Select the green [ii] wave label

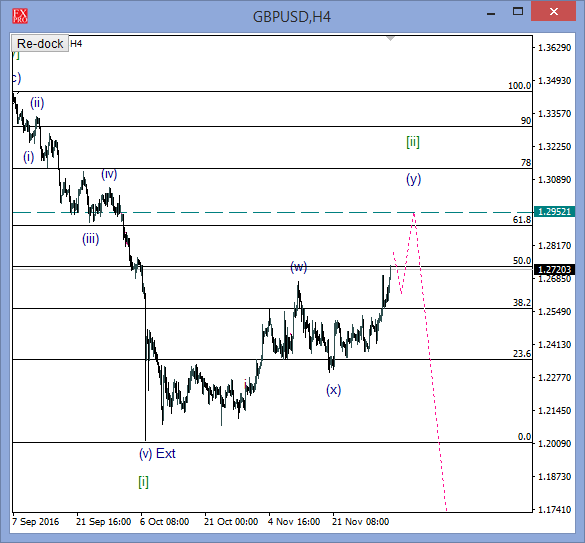(413, 142)
